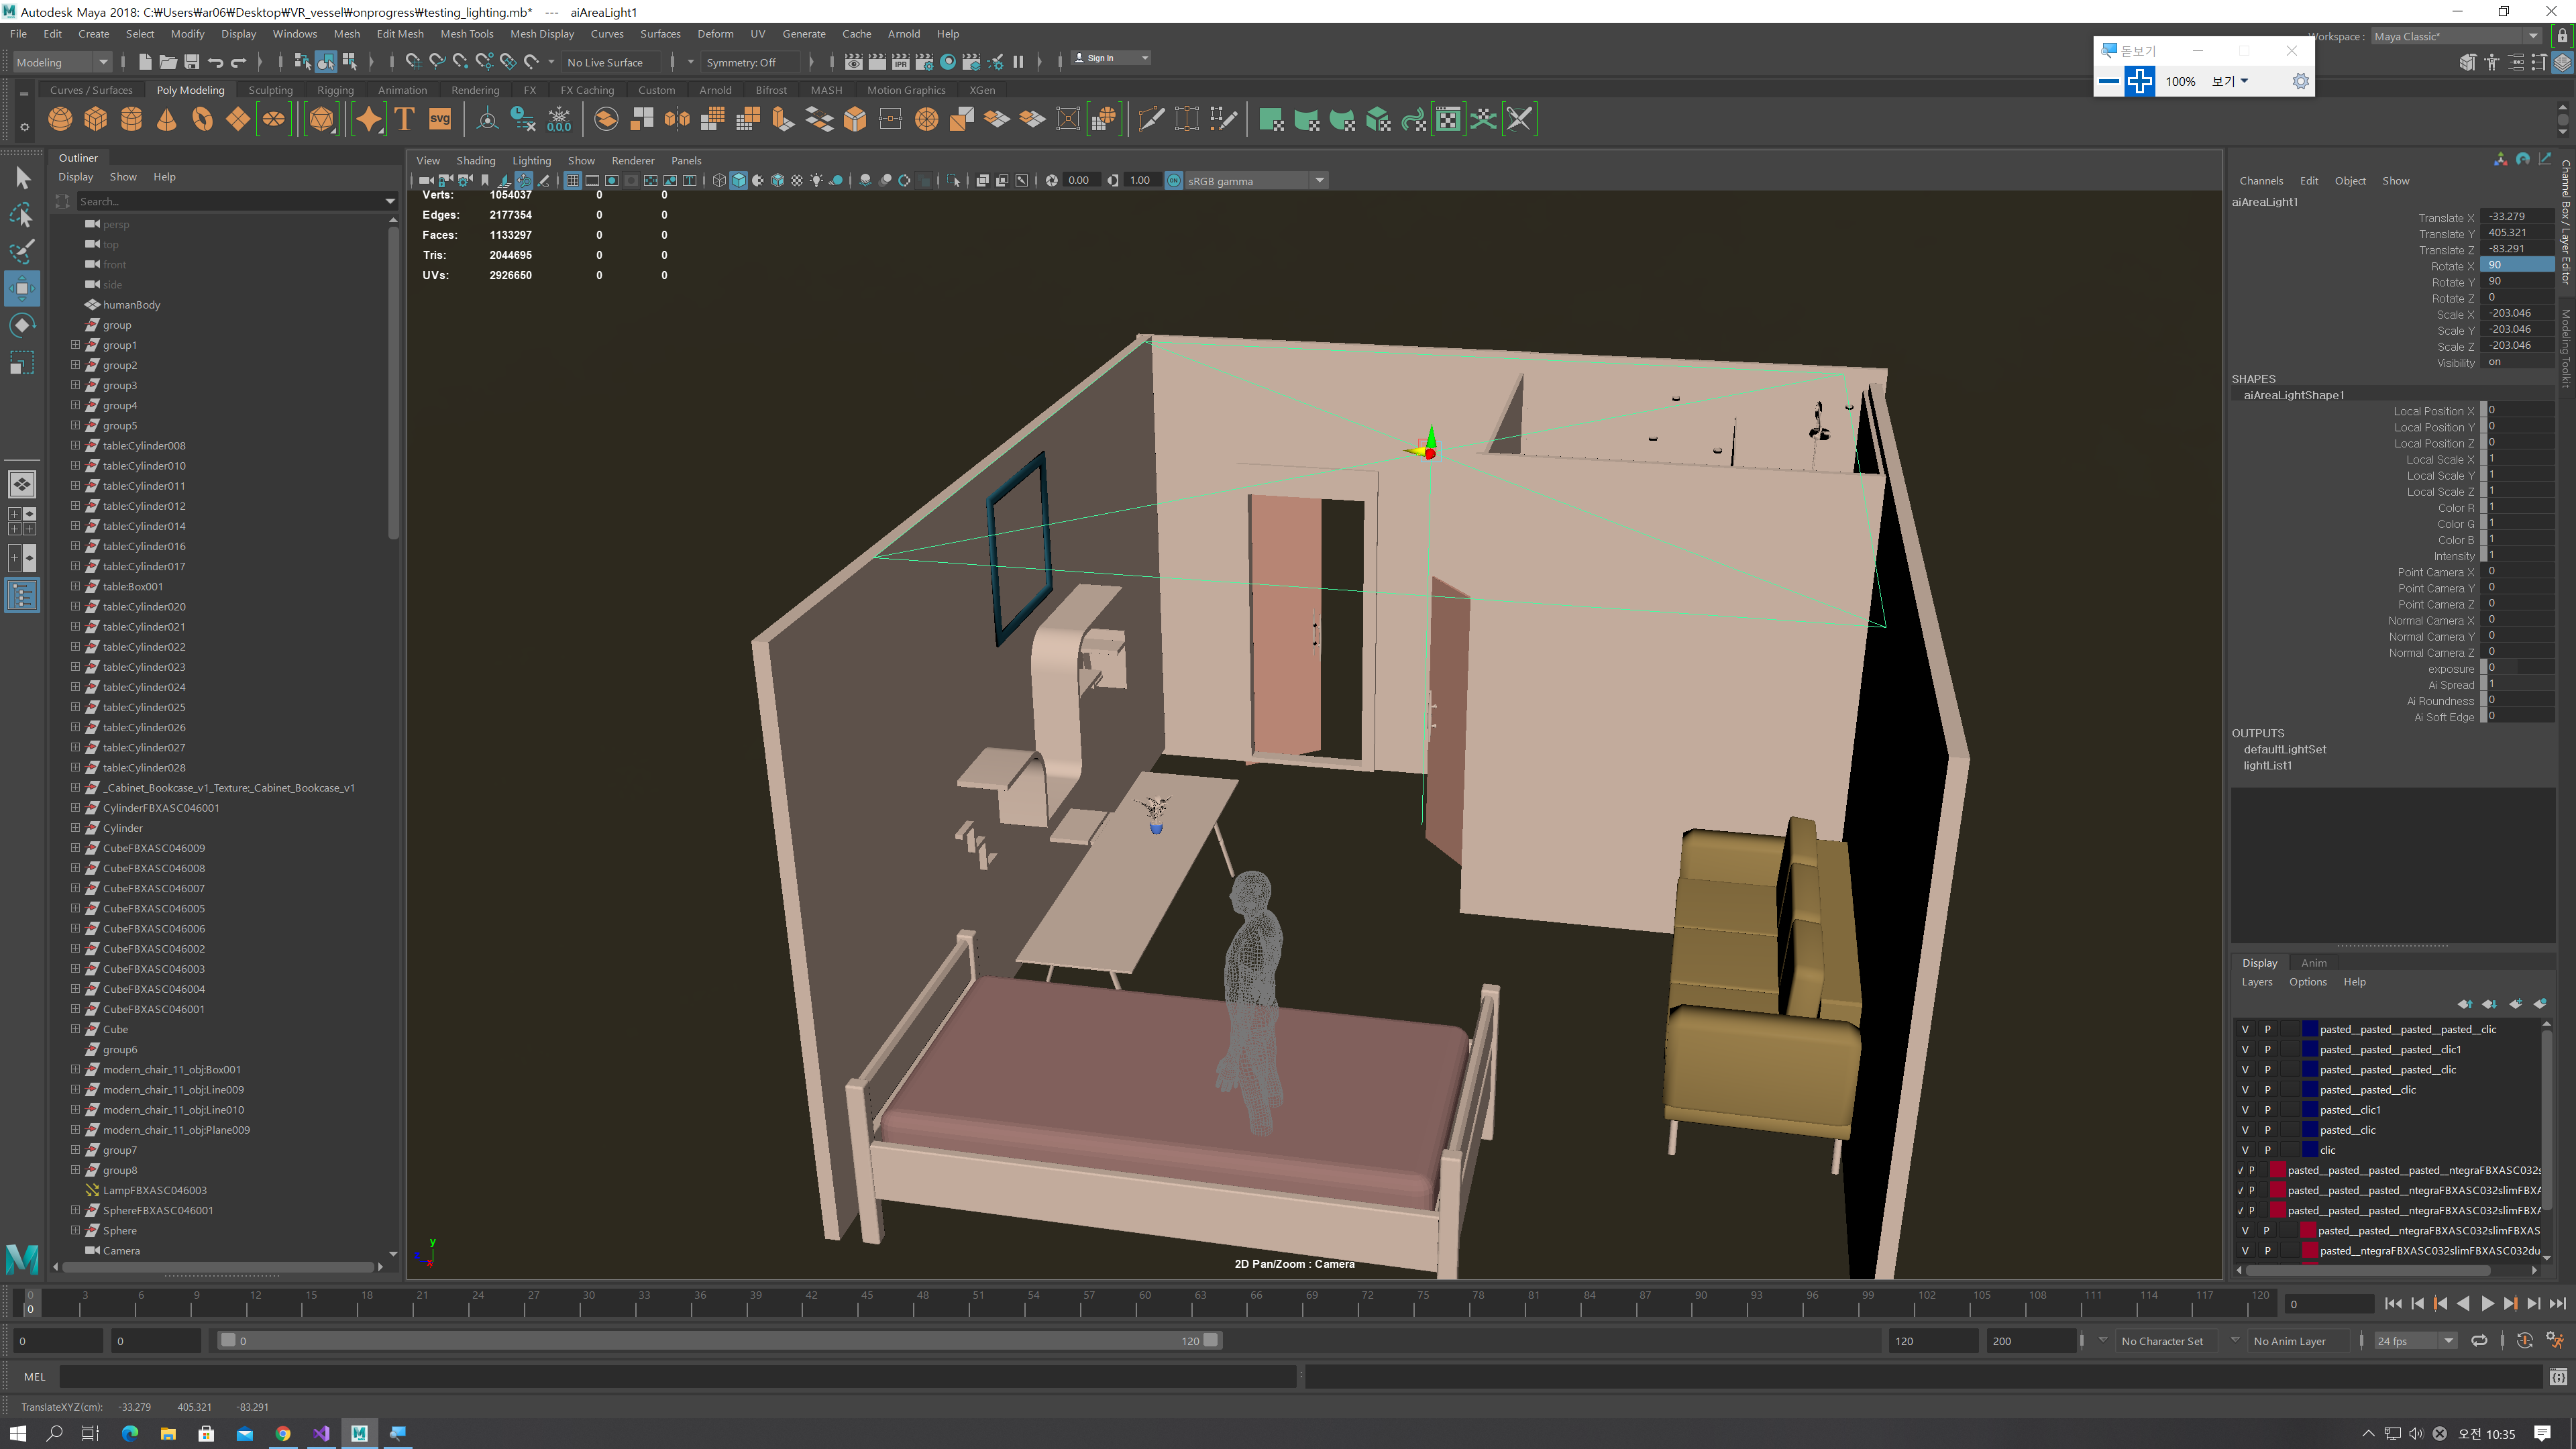
Task: Open the Type tool from the shelf
Action: pyautogui.click(x=404, y=119)
